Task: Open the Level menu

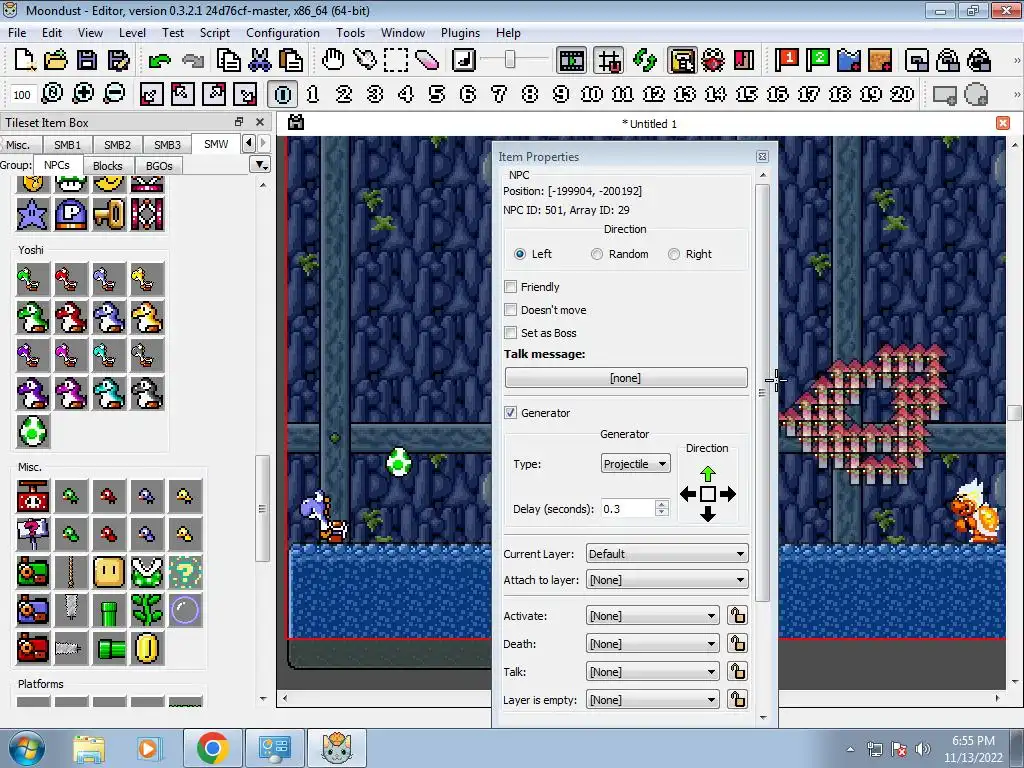Action: tap(132, 33)
